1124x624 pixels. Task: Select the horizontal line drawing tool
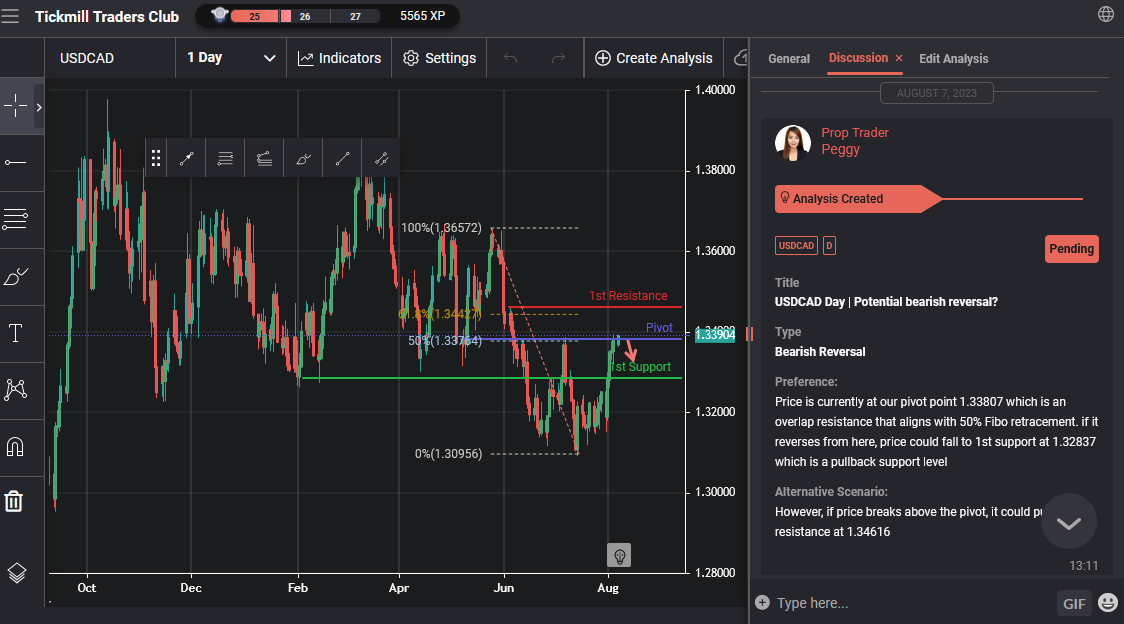[x=15, y=163]
